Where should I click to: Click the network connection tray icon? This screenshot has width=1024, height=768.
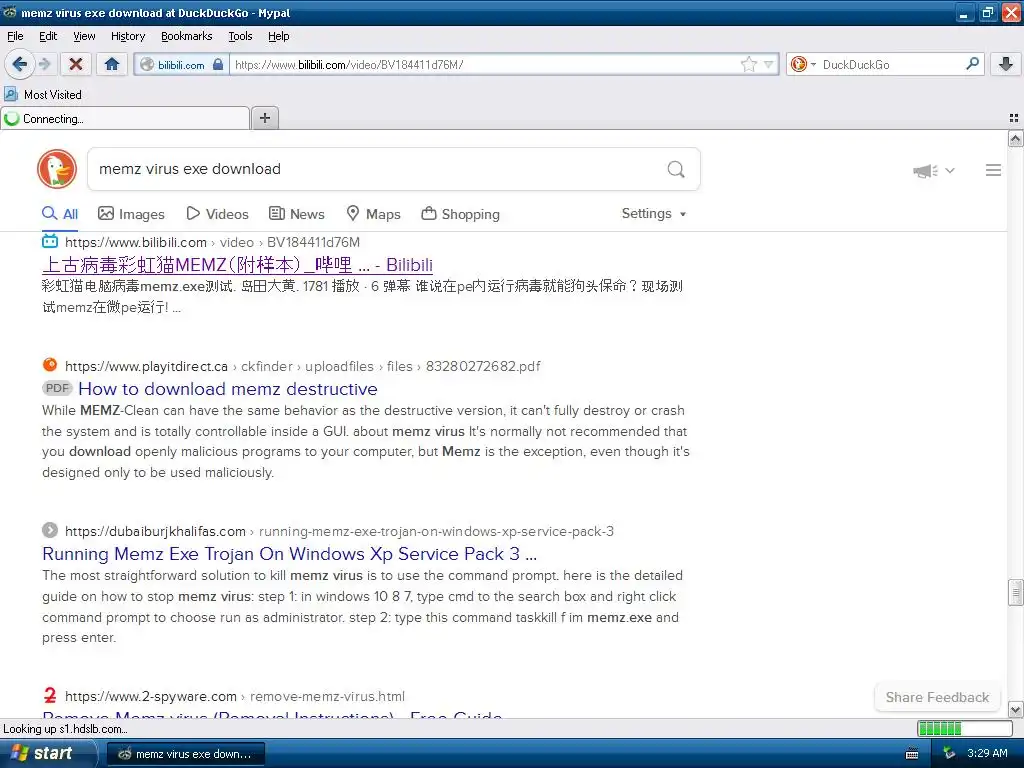949,754
